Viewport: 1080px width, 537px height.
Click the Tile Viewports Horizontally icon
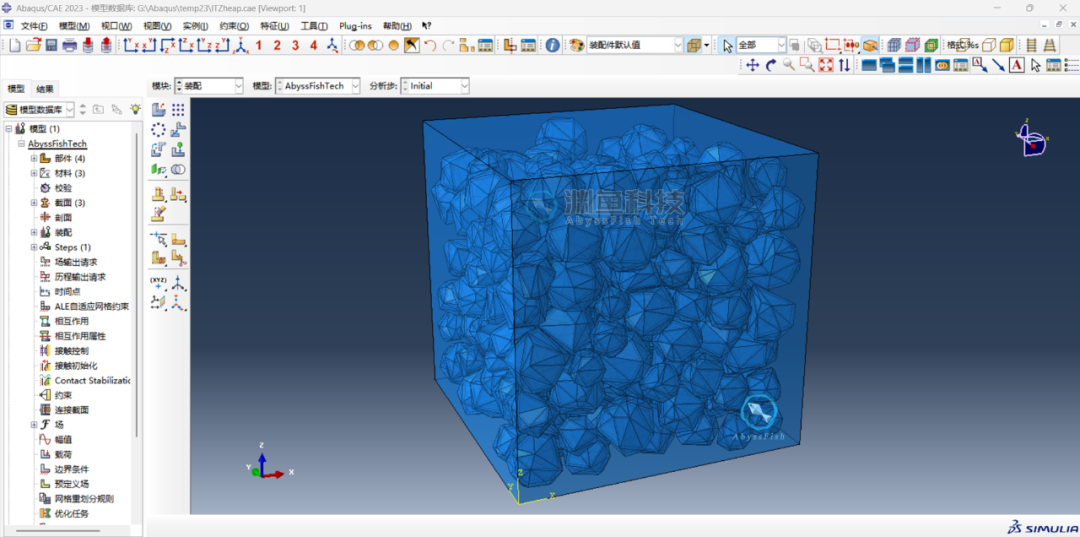(906, 65)
